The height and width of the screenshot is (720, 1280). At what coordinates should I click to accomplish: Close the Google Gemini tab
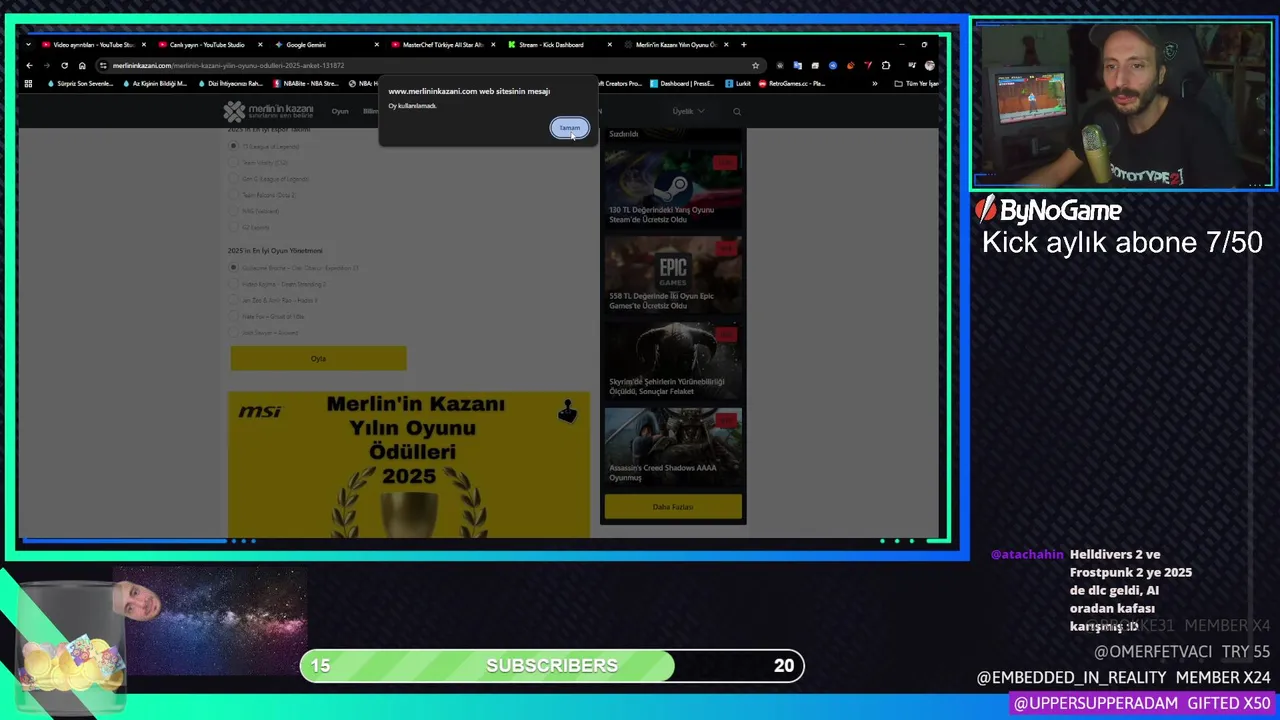(x=377, y=45)
